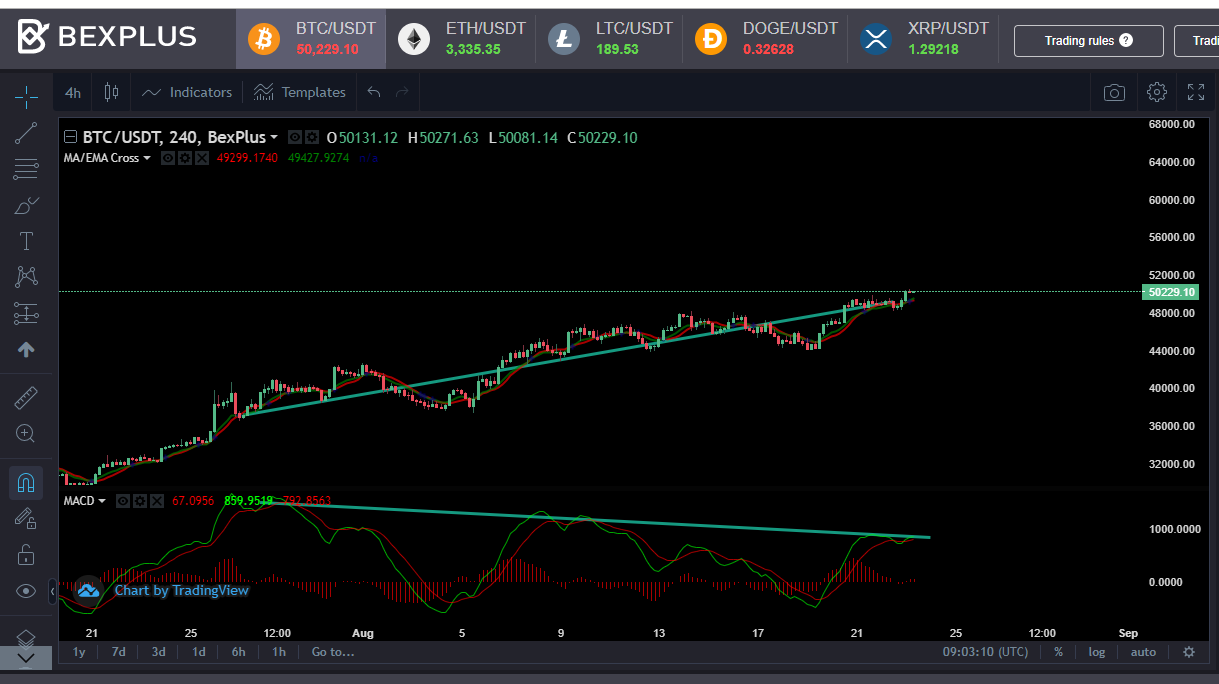Screen dimensions: 1219x684
Task: Select the text annotation tool
Action: 26,241
